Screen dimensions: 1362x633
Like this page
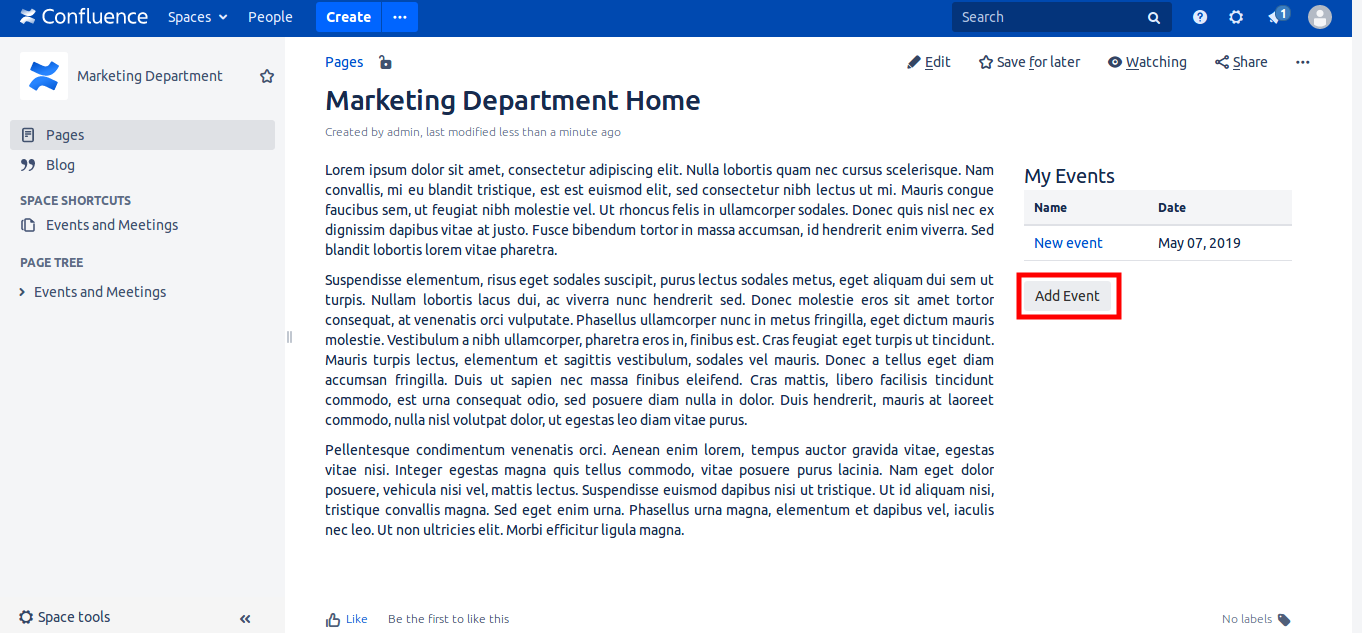347,619
